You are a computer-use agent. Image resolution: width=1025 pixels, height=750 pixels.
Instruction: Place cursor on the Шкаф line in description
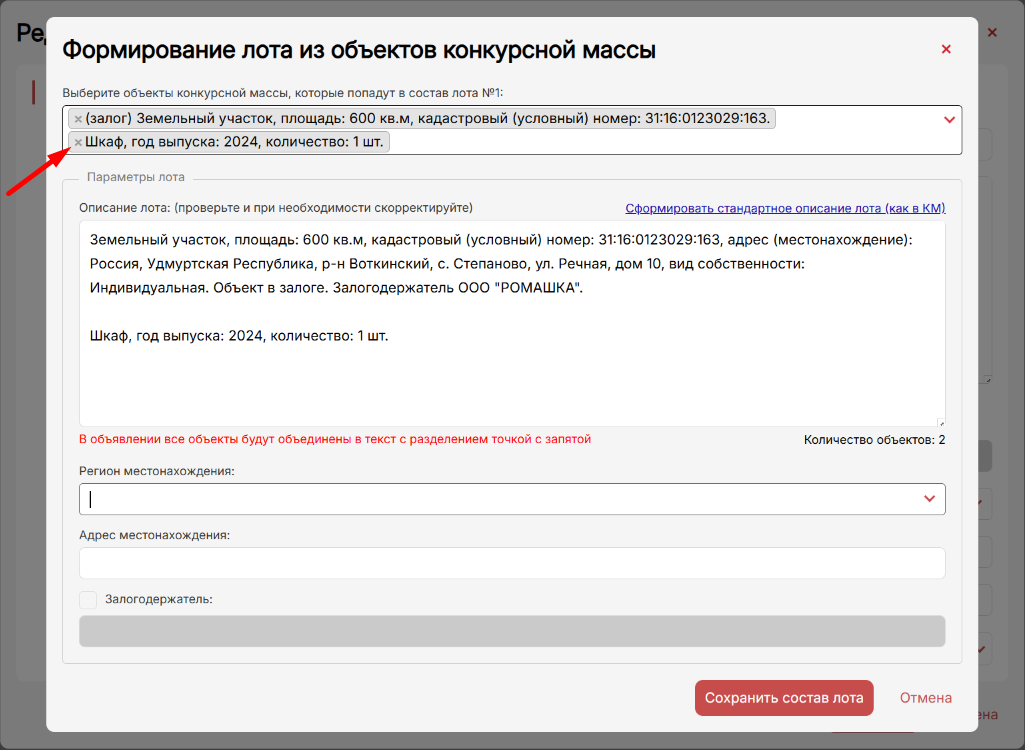pyautogui.click(x=238, y=336)
